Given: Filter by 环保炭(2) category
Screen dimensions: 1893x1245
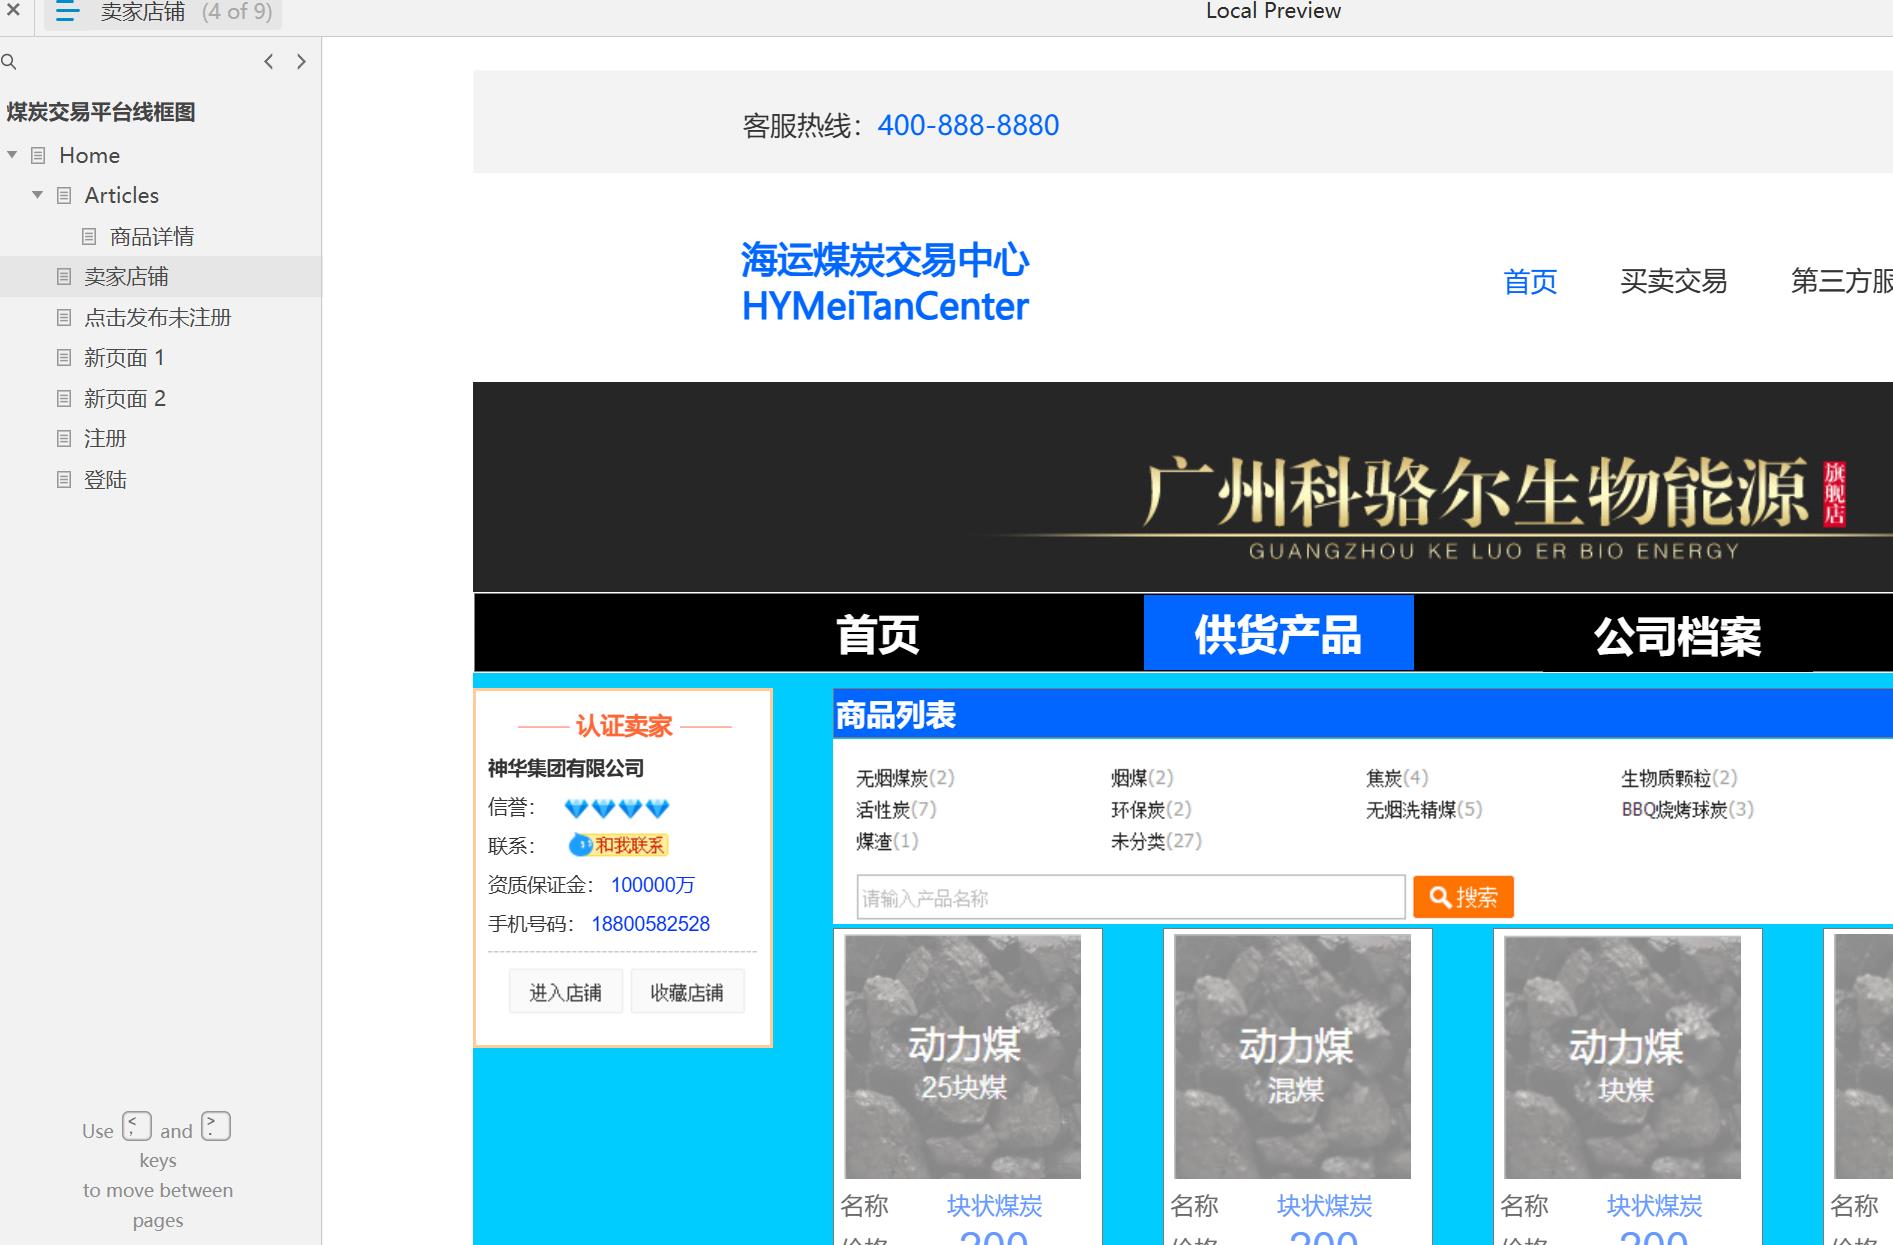Looking at the screenshot, I should [1151, 810].
